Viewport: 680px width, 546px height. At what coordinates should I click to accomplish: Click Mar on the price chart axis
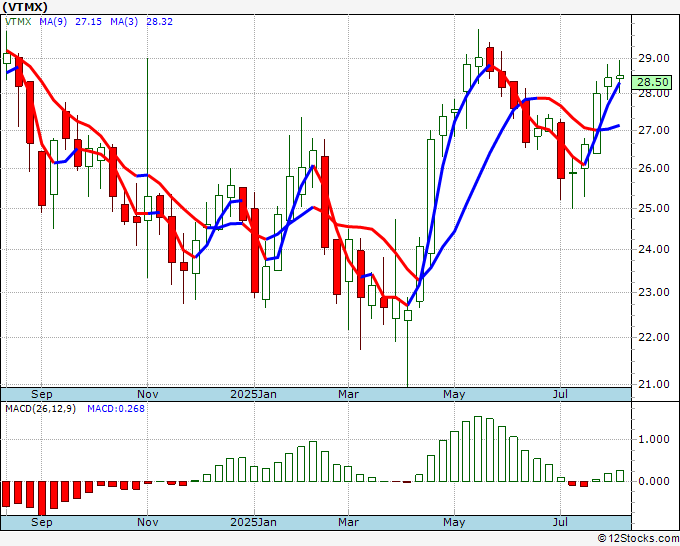click(x=349, y=394)
